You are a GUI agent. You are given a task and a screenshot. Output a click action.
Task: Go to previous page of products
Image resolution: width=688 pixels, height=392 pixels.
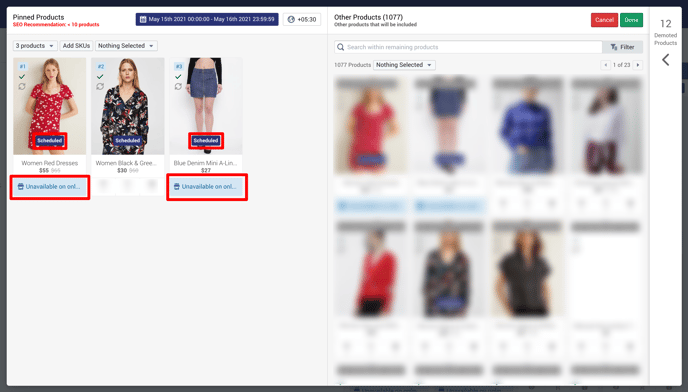606,65
